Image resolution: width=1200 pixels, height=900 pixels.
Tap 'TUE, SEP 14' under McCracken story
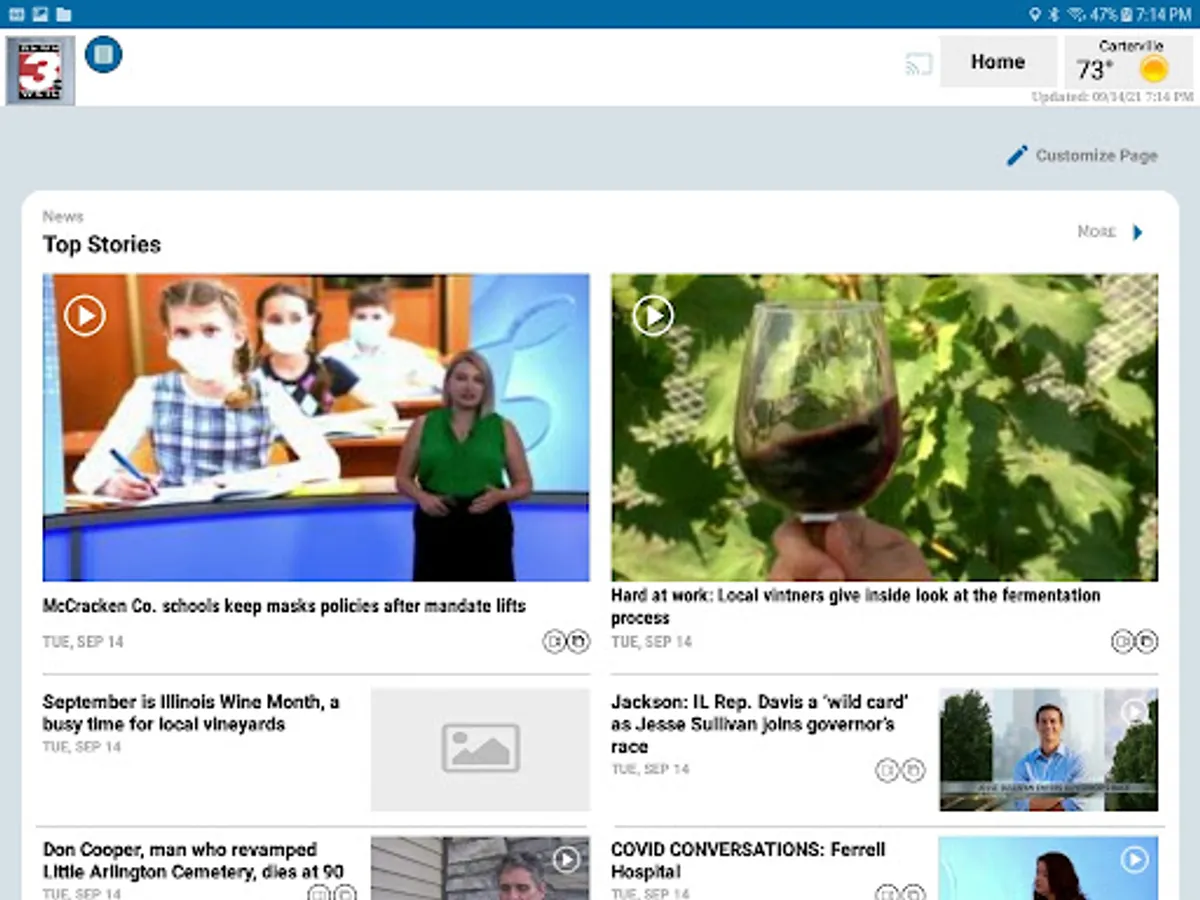coord(83,642)
